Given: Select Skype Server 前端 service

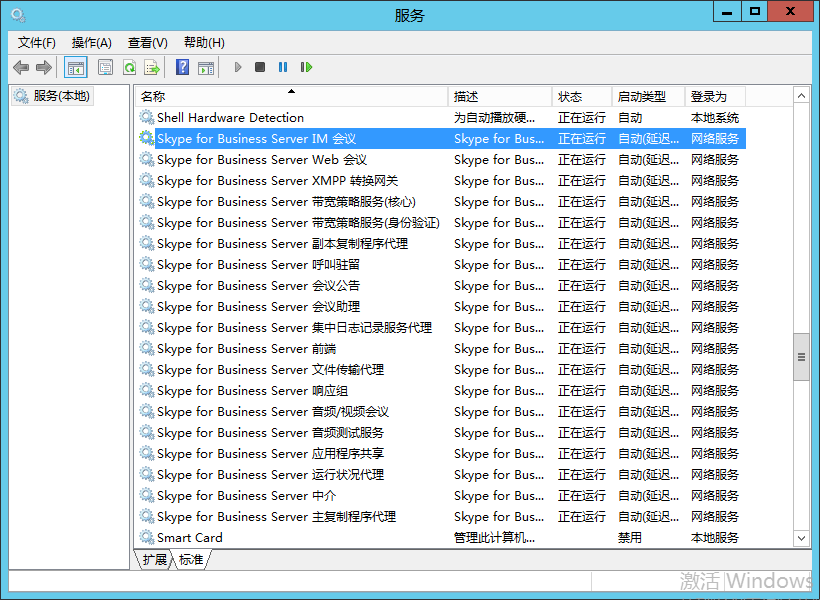Looking at the screenshot, I should [x=441, y=348].
